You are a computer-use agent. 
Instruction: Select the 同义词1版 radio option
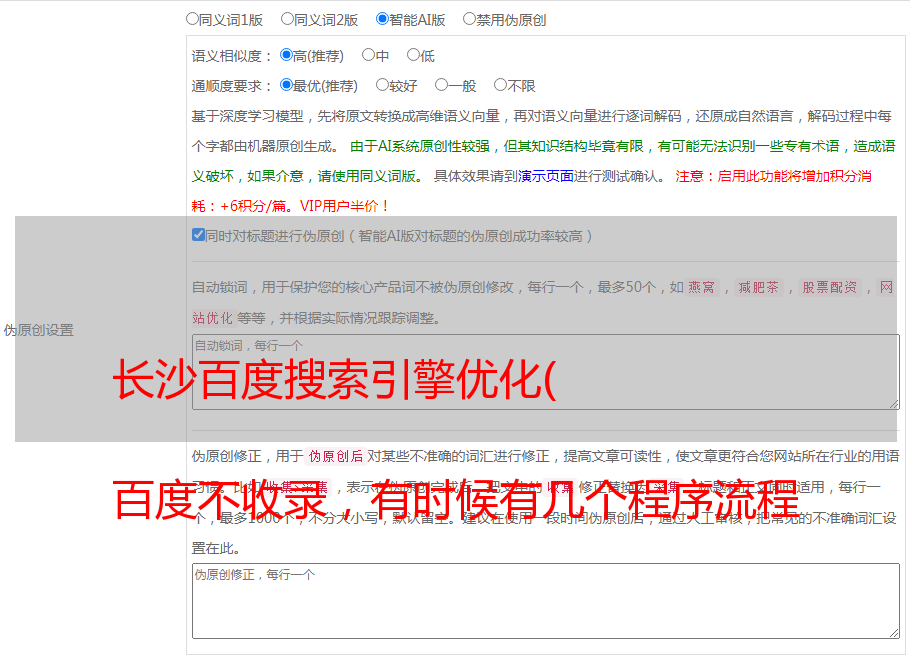coord(192,19)
